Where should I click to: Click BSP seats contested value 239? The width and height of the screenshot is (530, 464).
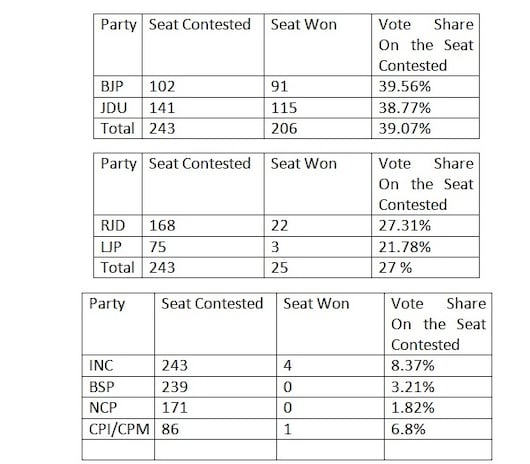pos(215,387)
